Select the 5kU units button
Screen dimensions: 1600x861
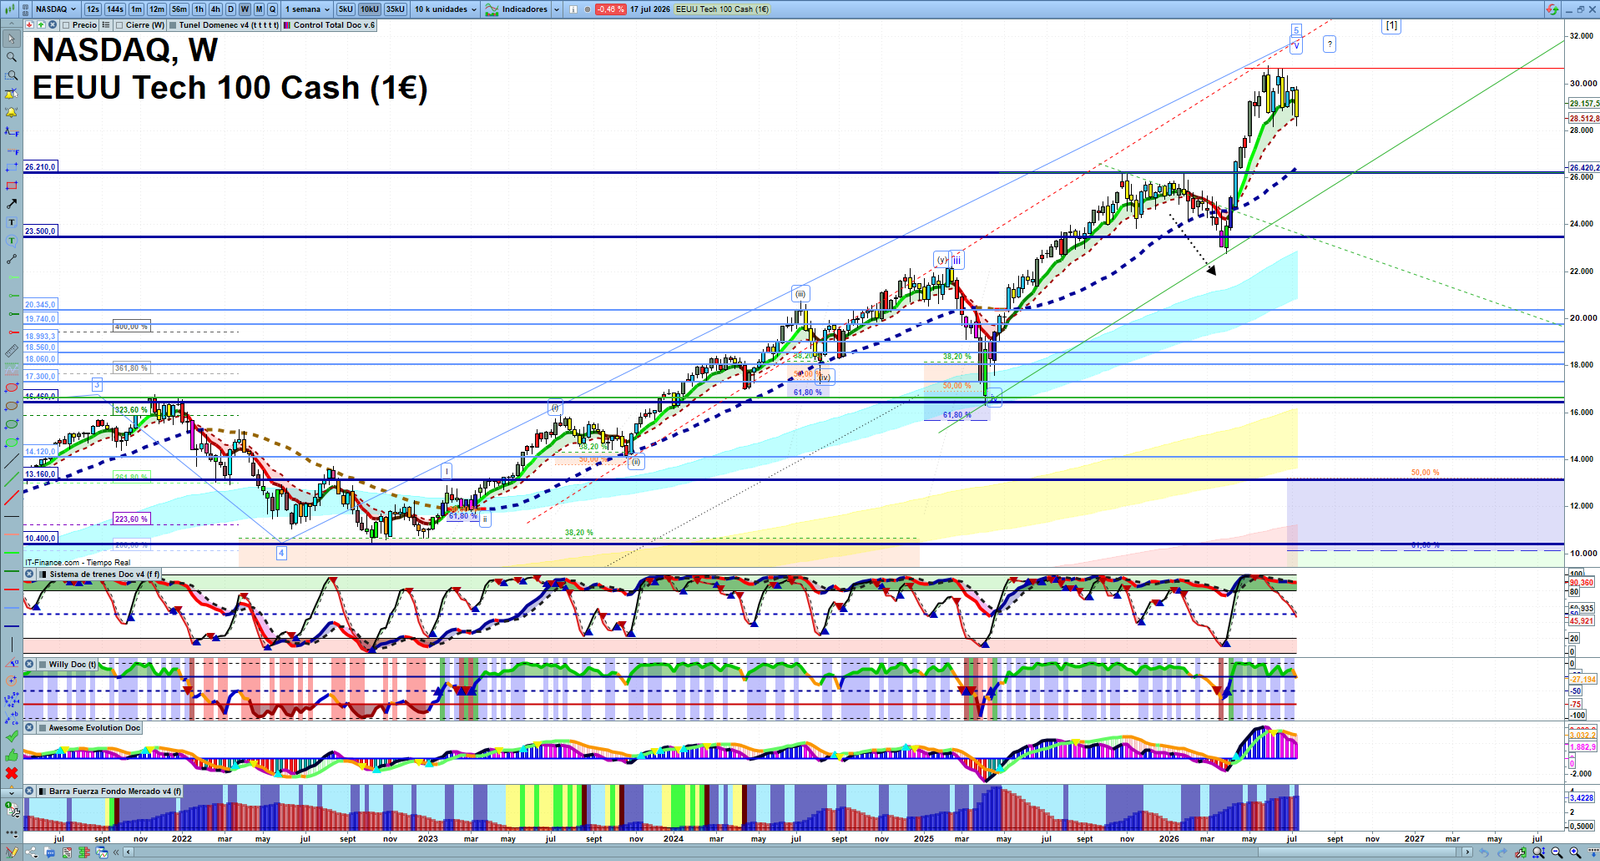345,9
